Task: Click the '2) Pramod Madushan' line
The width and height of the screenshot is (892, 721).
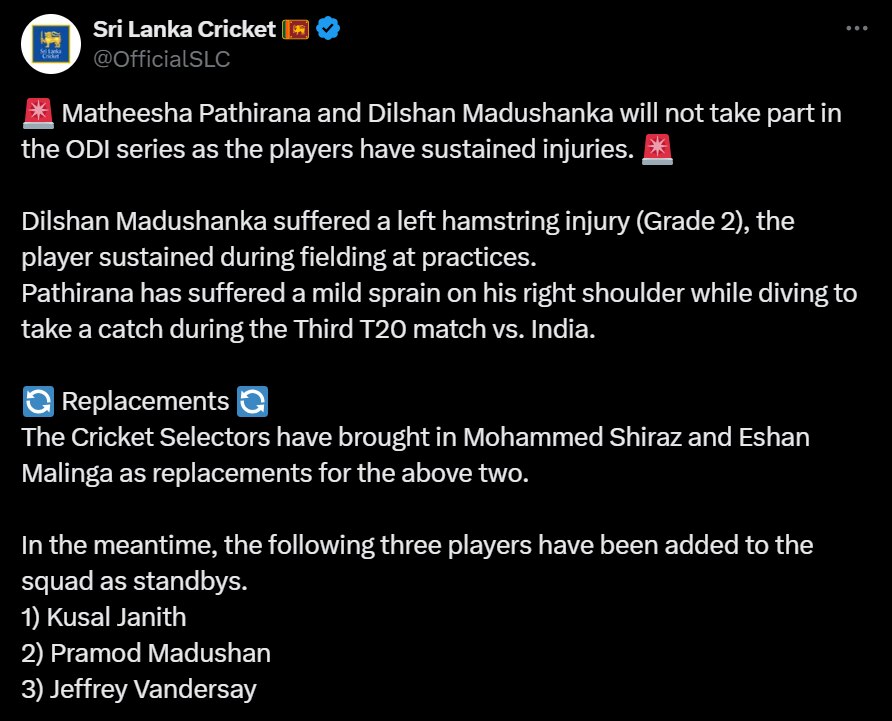Action: tap(146, 653)
